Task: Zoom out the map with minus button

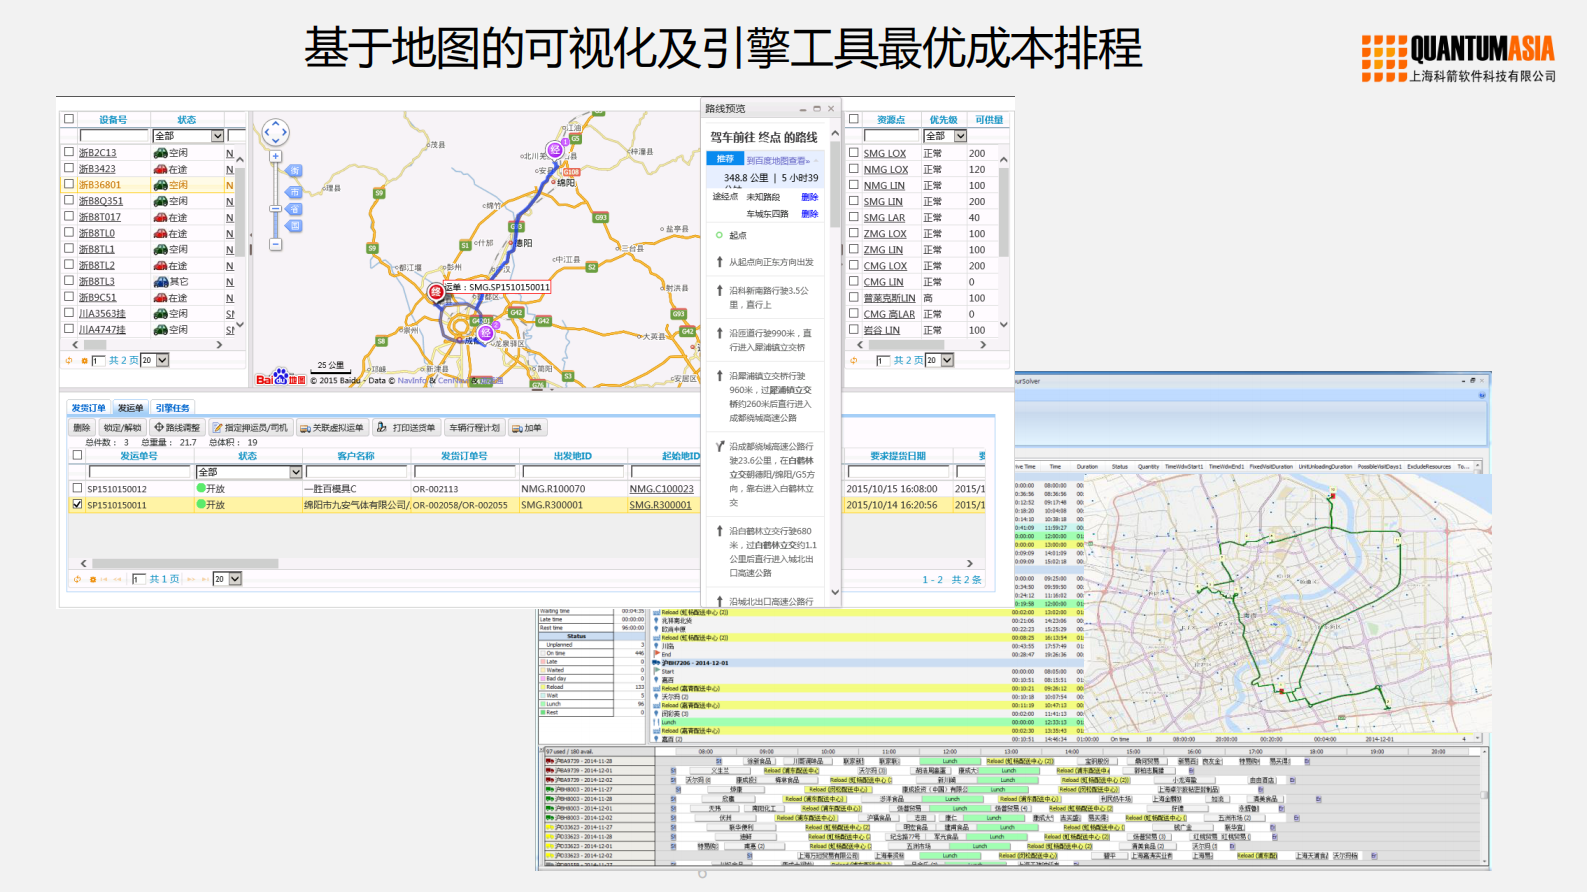Action: 275,244
